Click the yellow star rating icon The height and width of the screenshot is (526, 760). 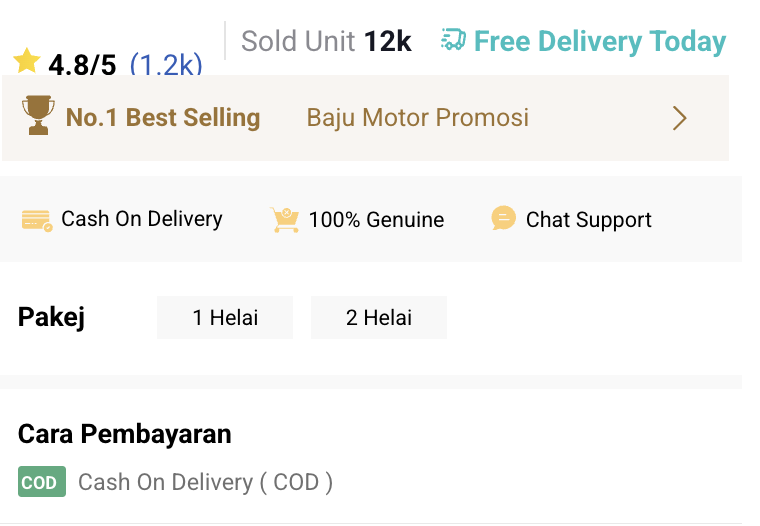(27, 62)
